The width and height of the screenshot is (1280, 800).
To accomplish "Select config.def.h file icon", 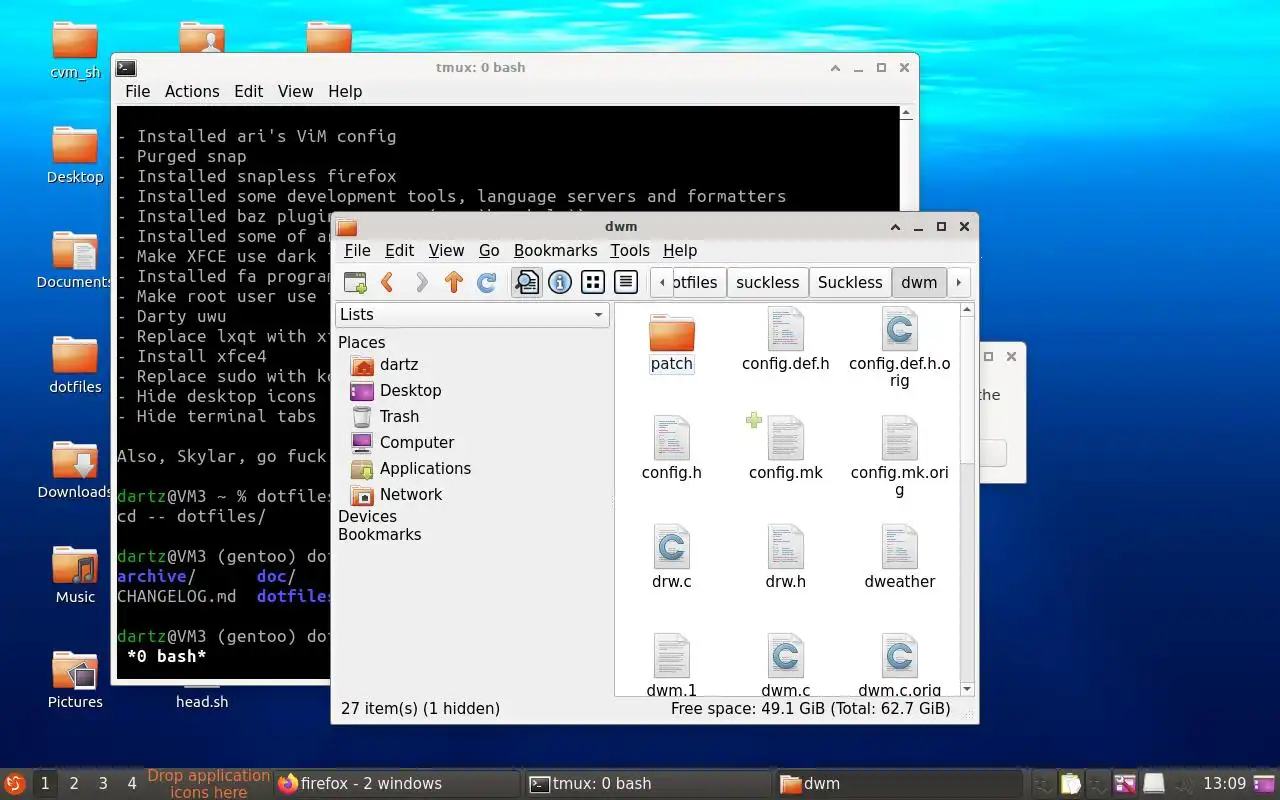I will pyautogui.click(x=785, y=330).
